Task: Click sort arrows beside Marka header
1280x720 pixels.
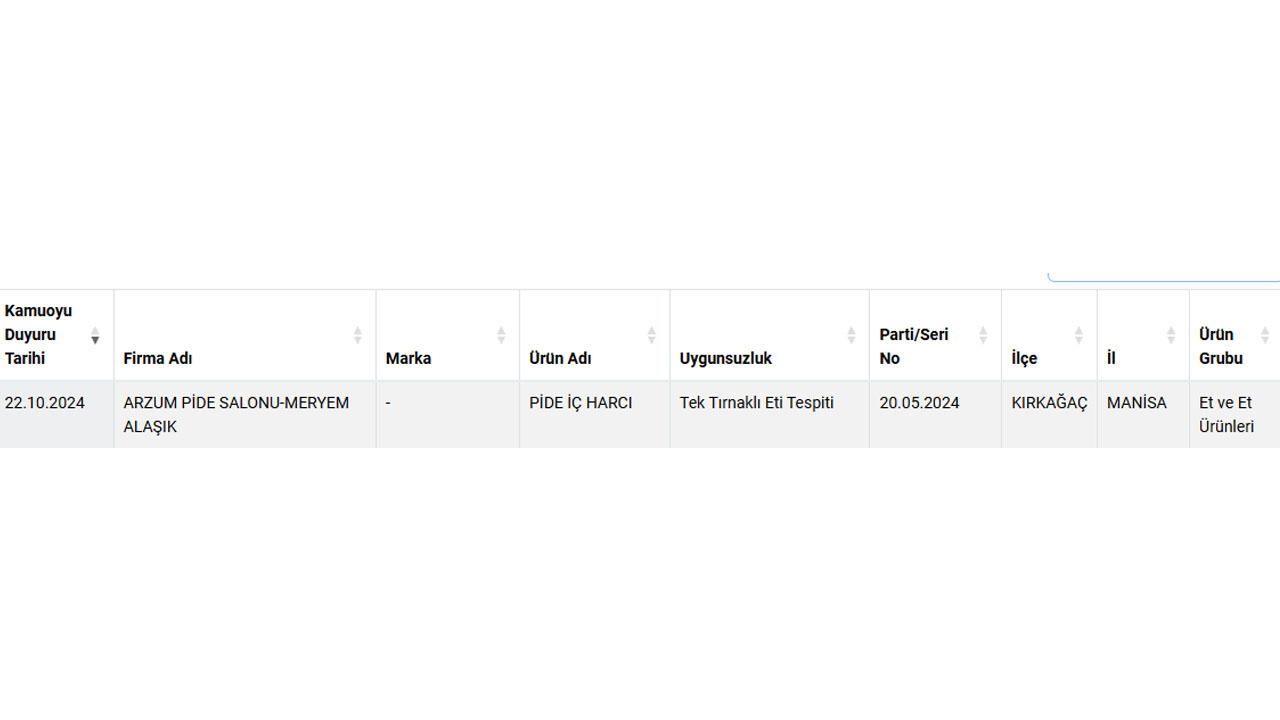Action: (x=501, y=335)
